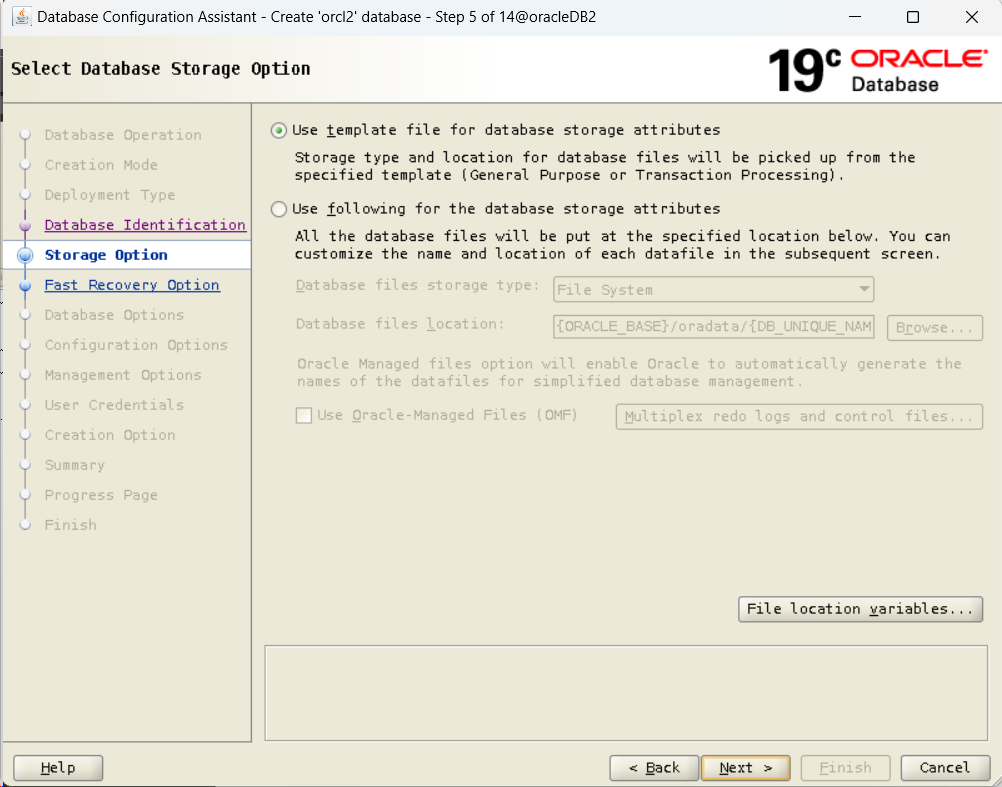
Task: Click the Summary step
Action: click(75, 465)
